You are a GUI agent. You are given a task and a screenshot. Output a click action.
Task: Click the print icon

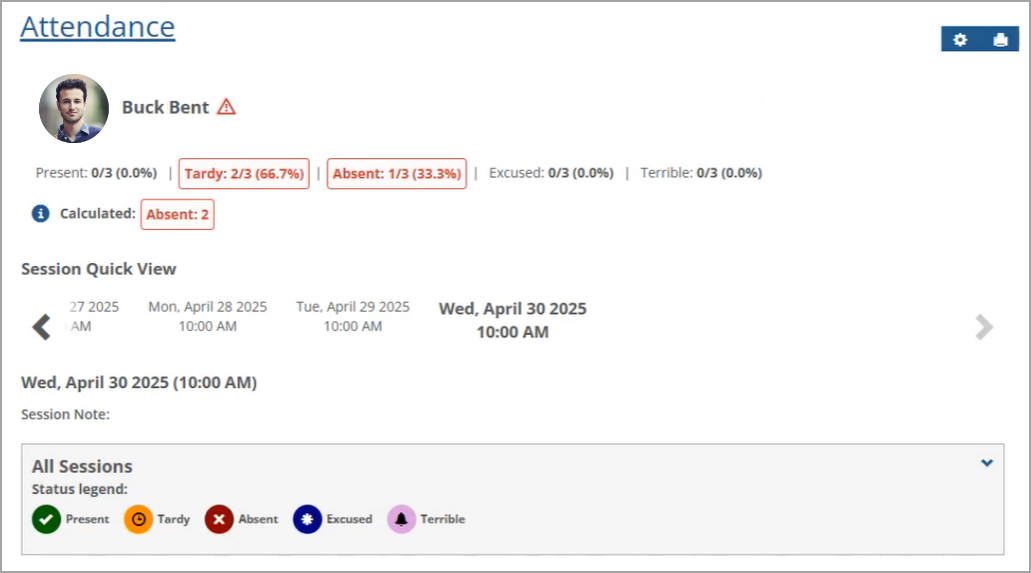point(1000,39)
